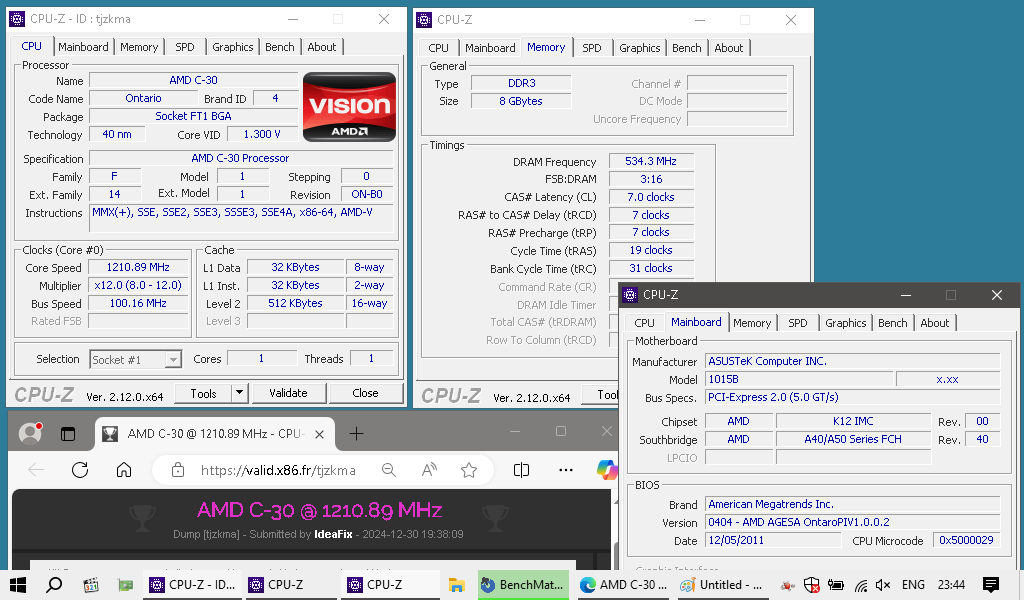This screenshot has height=600, width=1024.
Task: Open About tab in the DDR3 memory CPU-Z window
Action: point(729,48)
